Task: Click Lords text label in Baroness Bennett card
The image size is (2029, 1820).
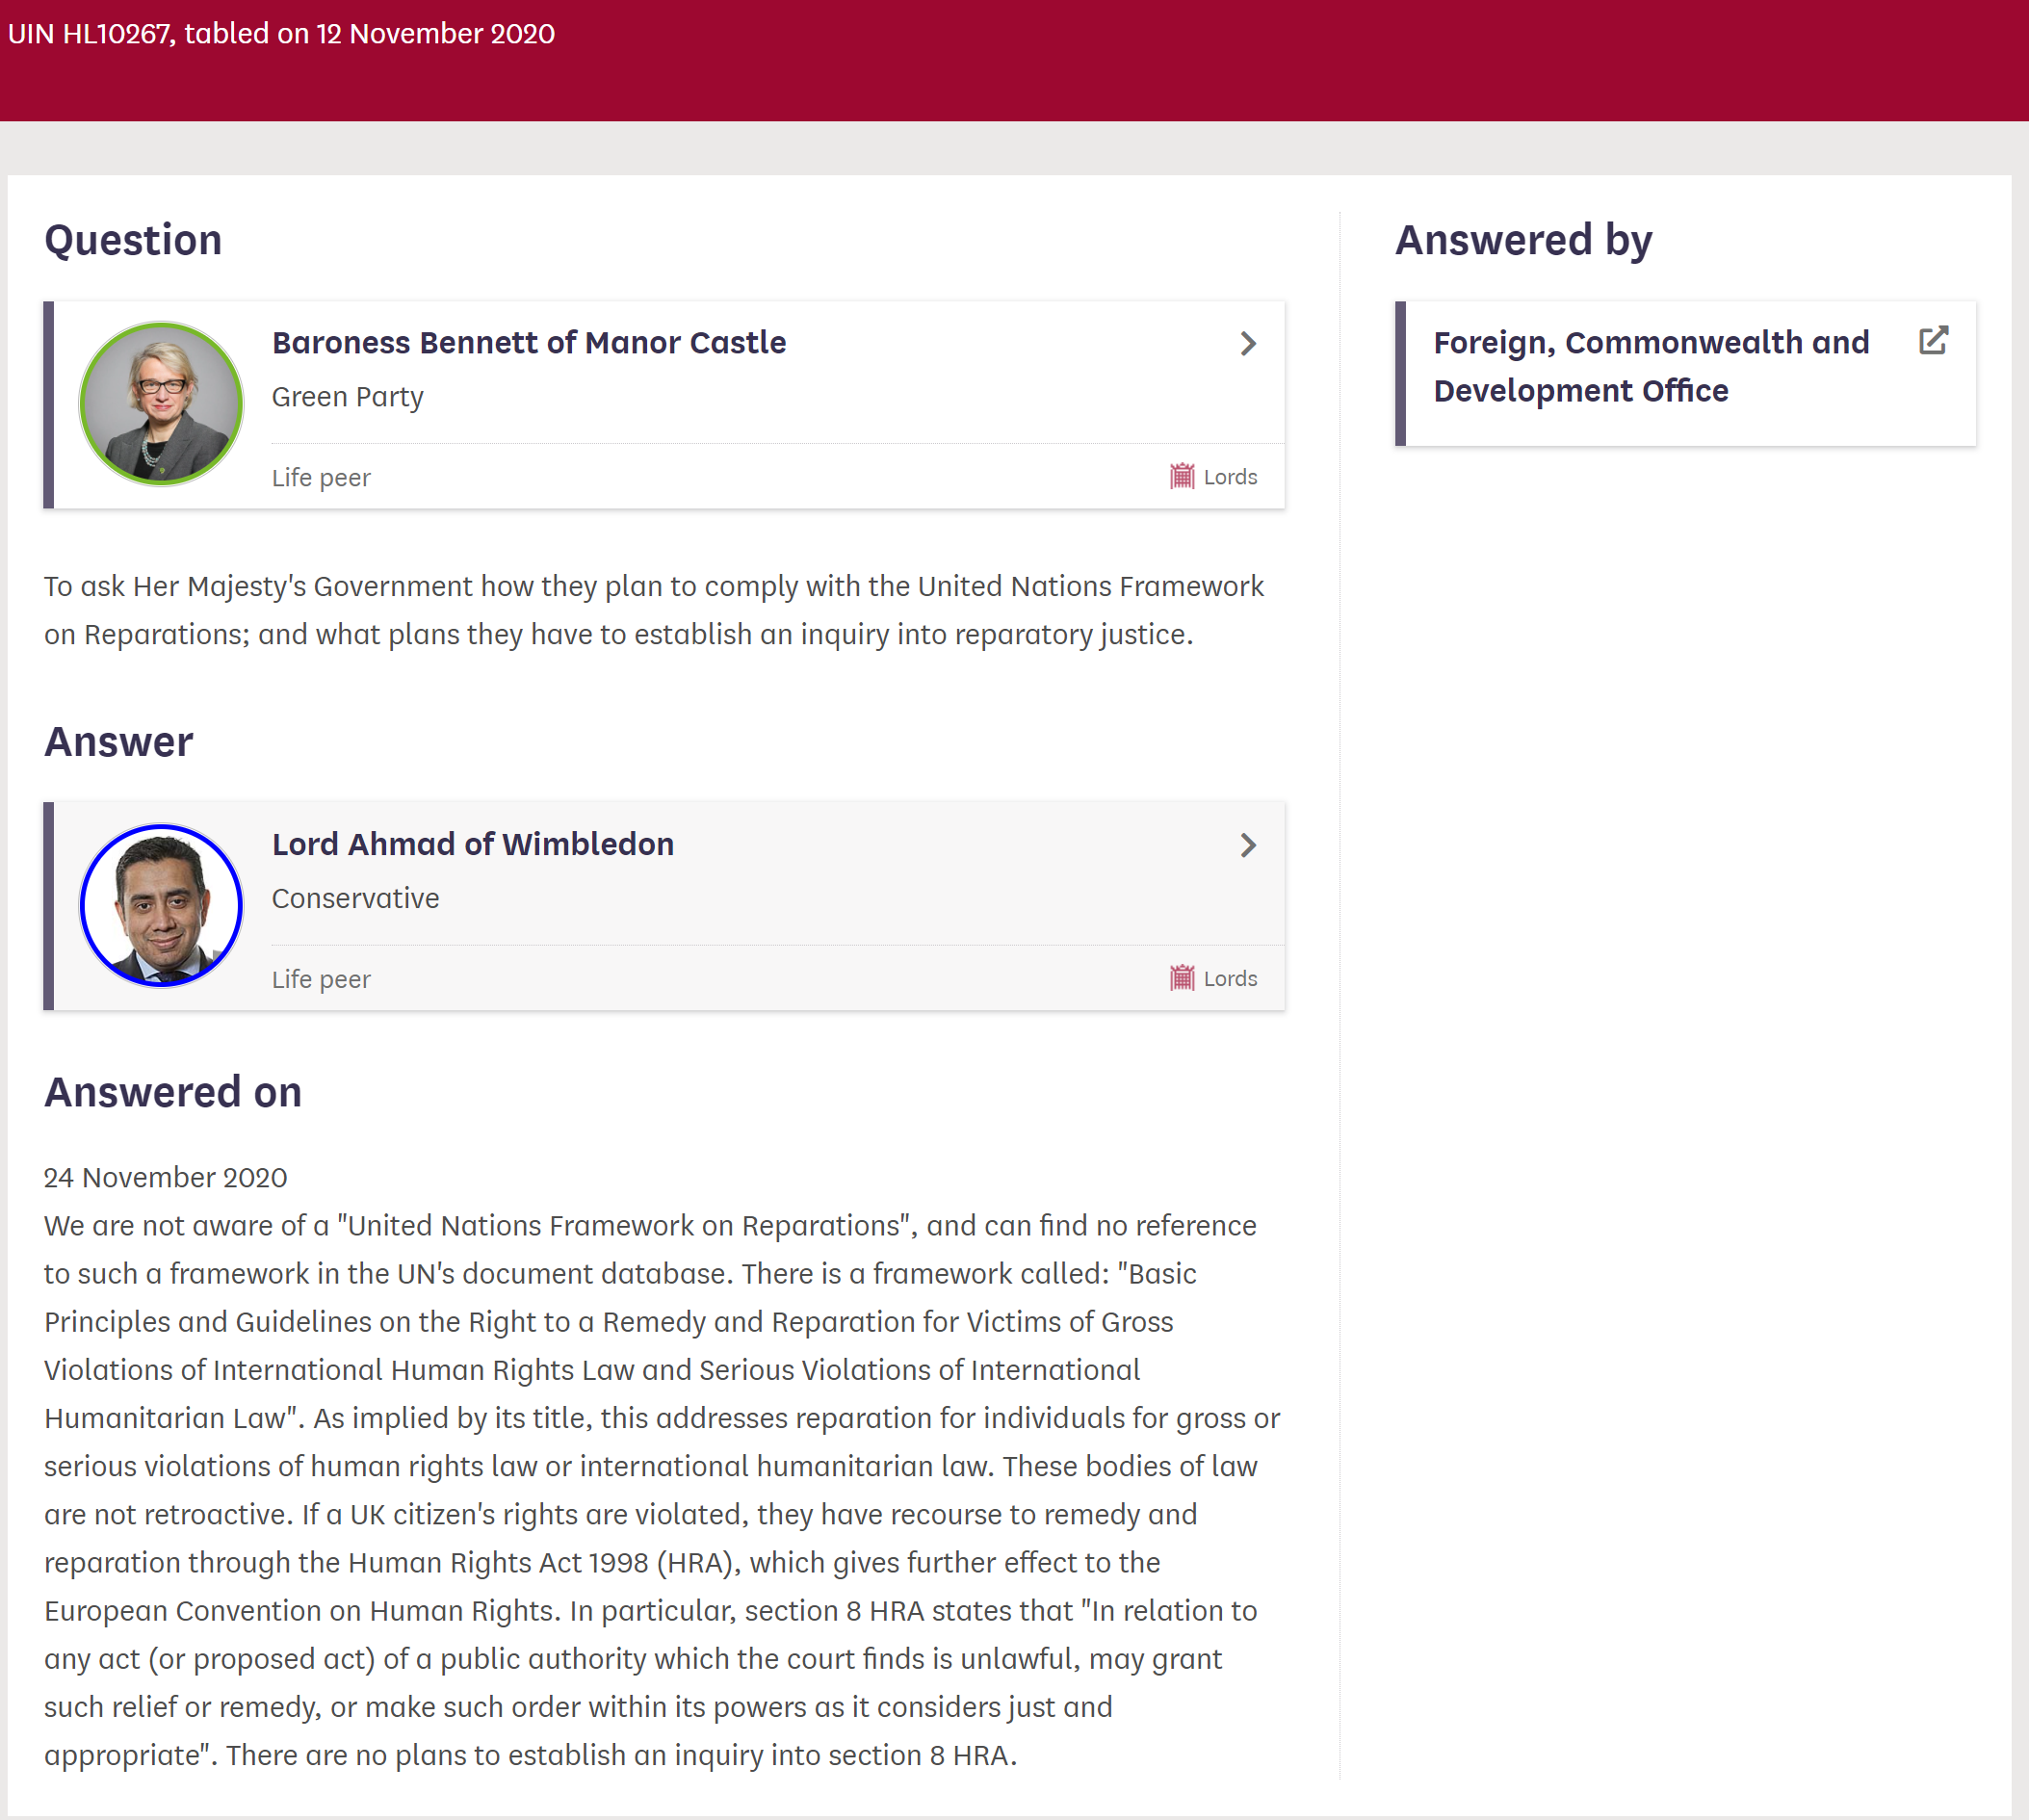Action: click(x=1230, y=477)
